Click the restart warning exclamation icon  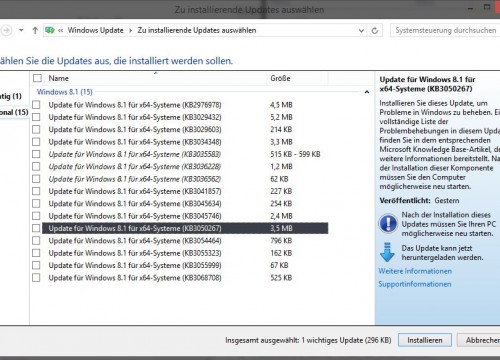coord(388,223)
